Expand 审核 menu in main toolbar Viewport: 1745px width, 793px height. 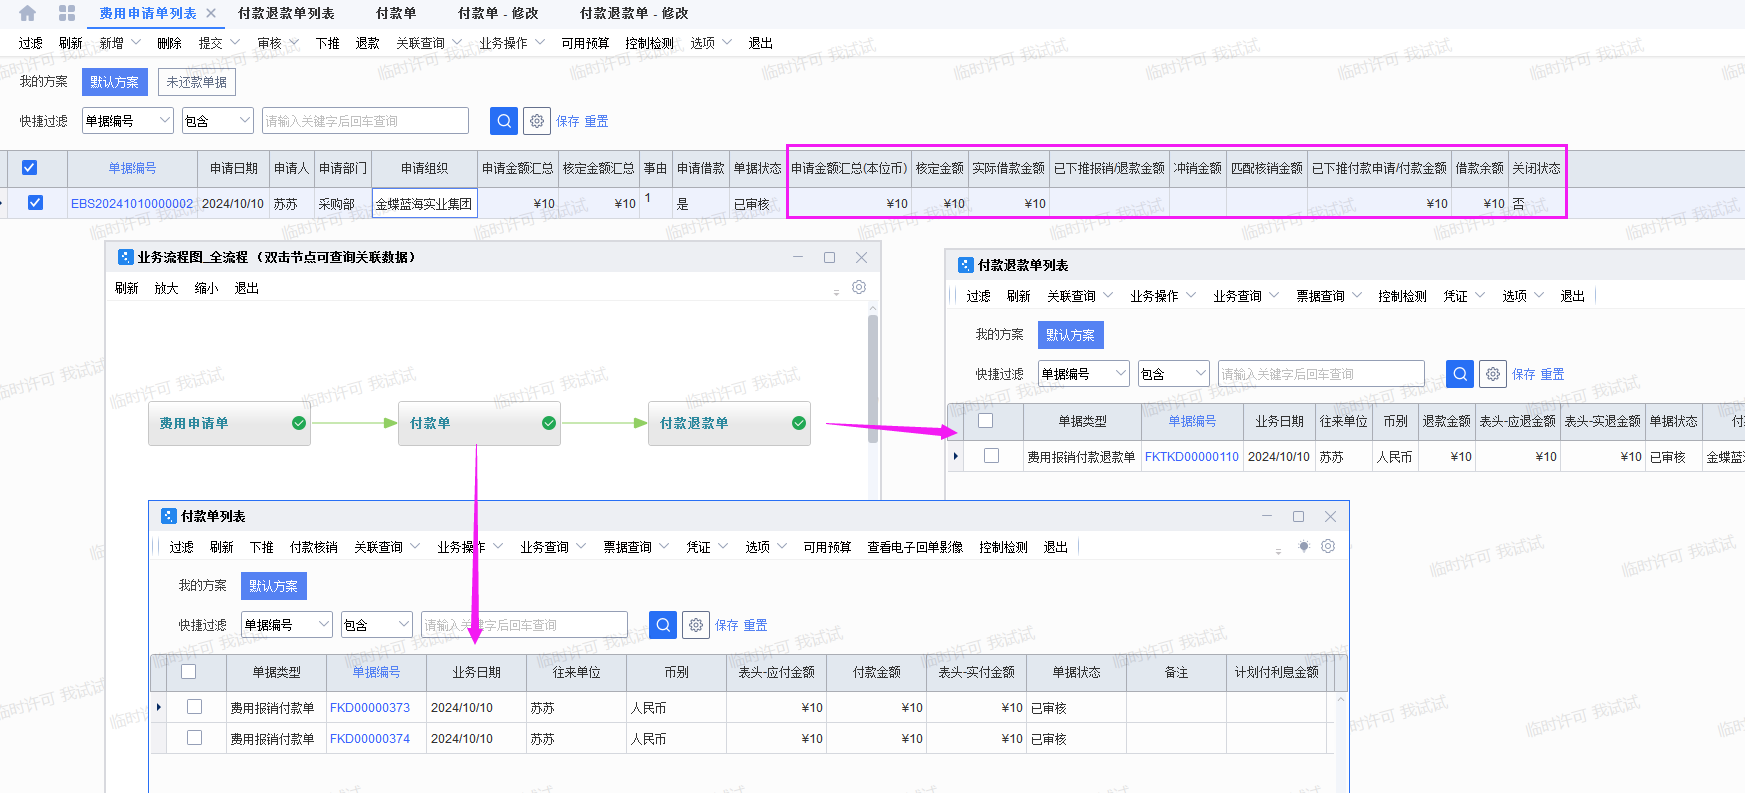click(x=278, y=43)
